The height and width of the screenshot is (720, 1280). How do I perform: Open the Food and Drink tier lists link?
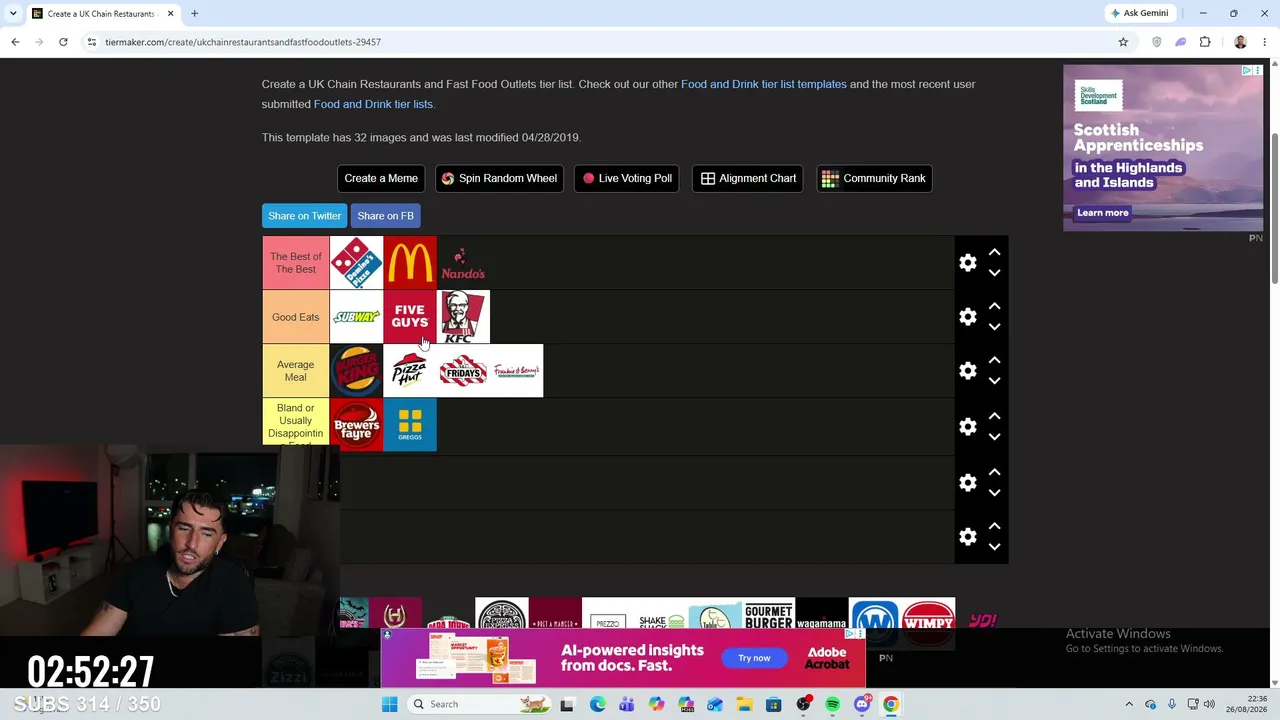tap(373, 104)
